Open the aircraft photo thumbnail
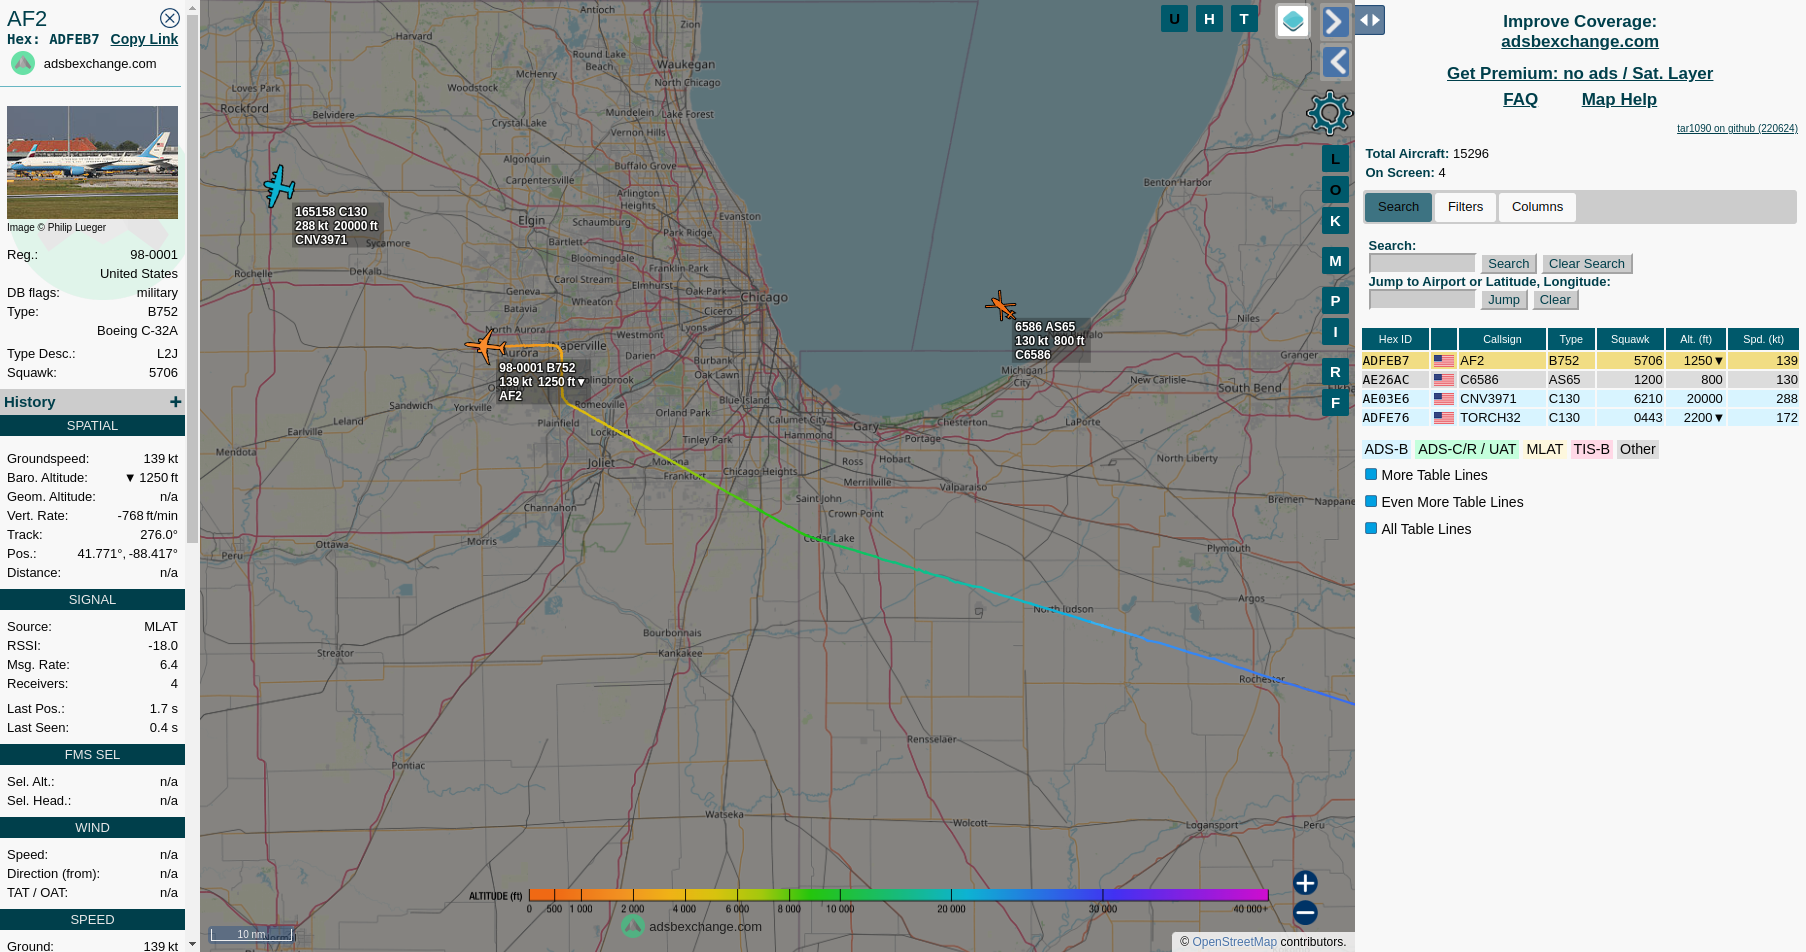Image resolution: width=1806 pixels, height=952 pixels. pyautogui.click(x=92, y=162)
